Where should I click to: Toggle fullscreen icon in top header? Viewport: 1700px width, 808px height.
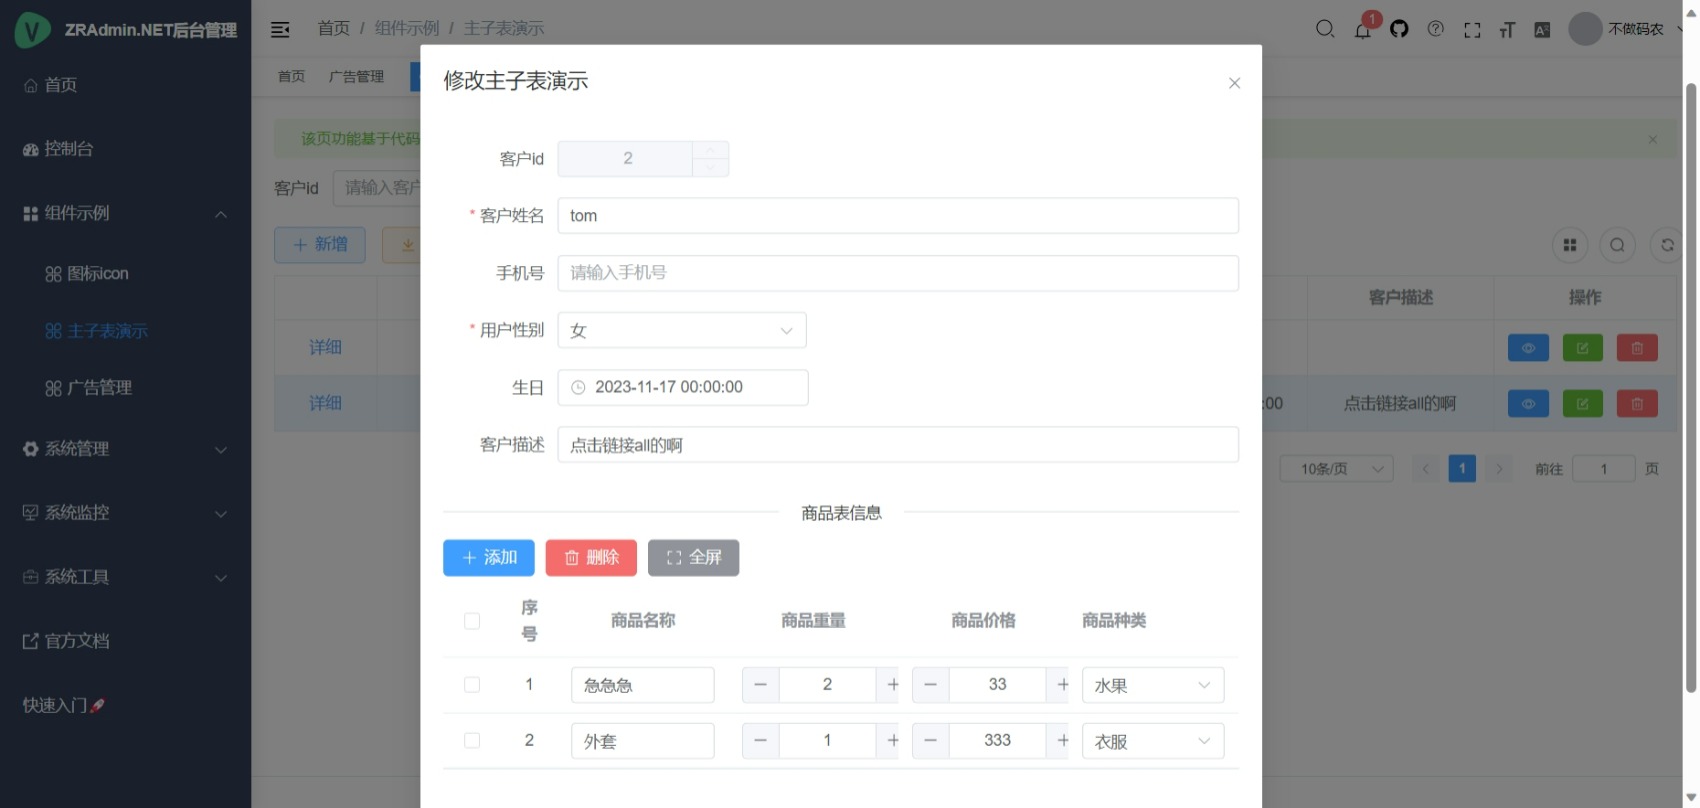(x=1472, y=30)
